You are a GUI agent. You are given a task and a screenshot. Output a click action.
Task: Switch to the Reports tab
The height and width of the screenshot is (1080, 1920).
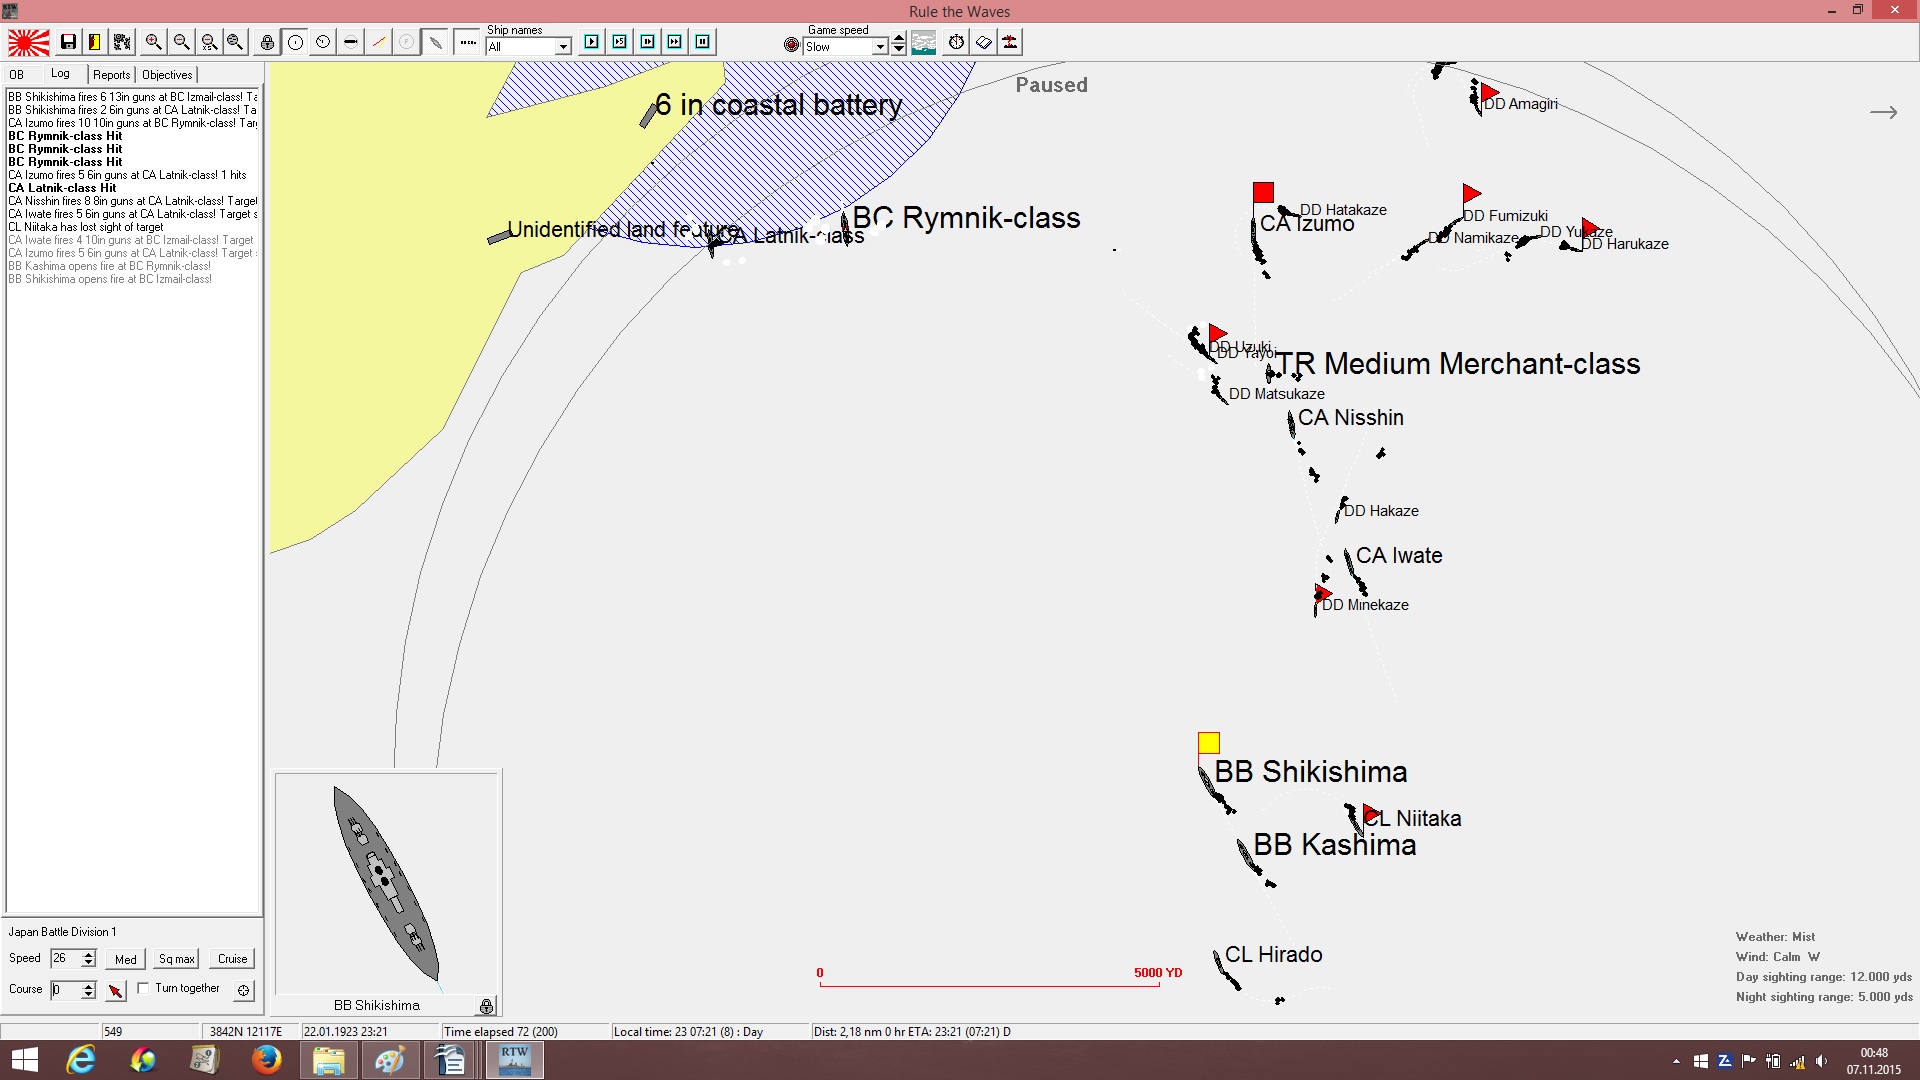click(x=111, y=75)
